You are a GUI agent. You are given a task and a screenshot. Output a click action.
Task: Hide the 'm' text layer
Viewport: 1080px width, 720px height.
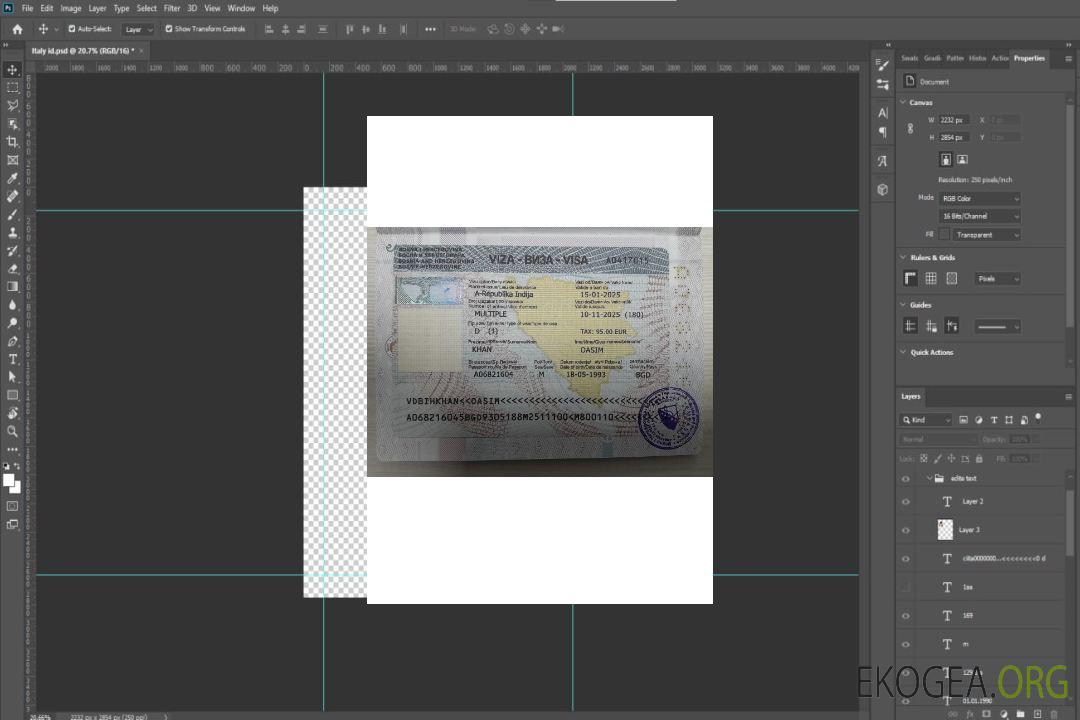pos(906,644)
